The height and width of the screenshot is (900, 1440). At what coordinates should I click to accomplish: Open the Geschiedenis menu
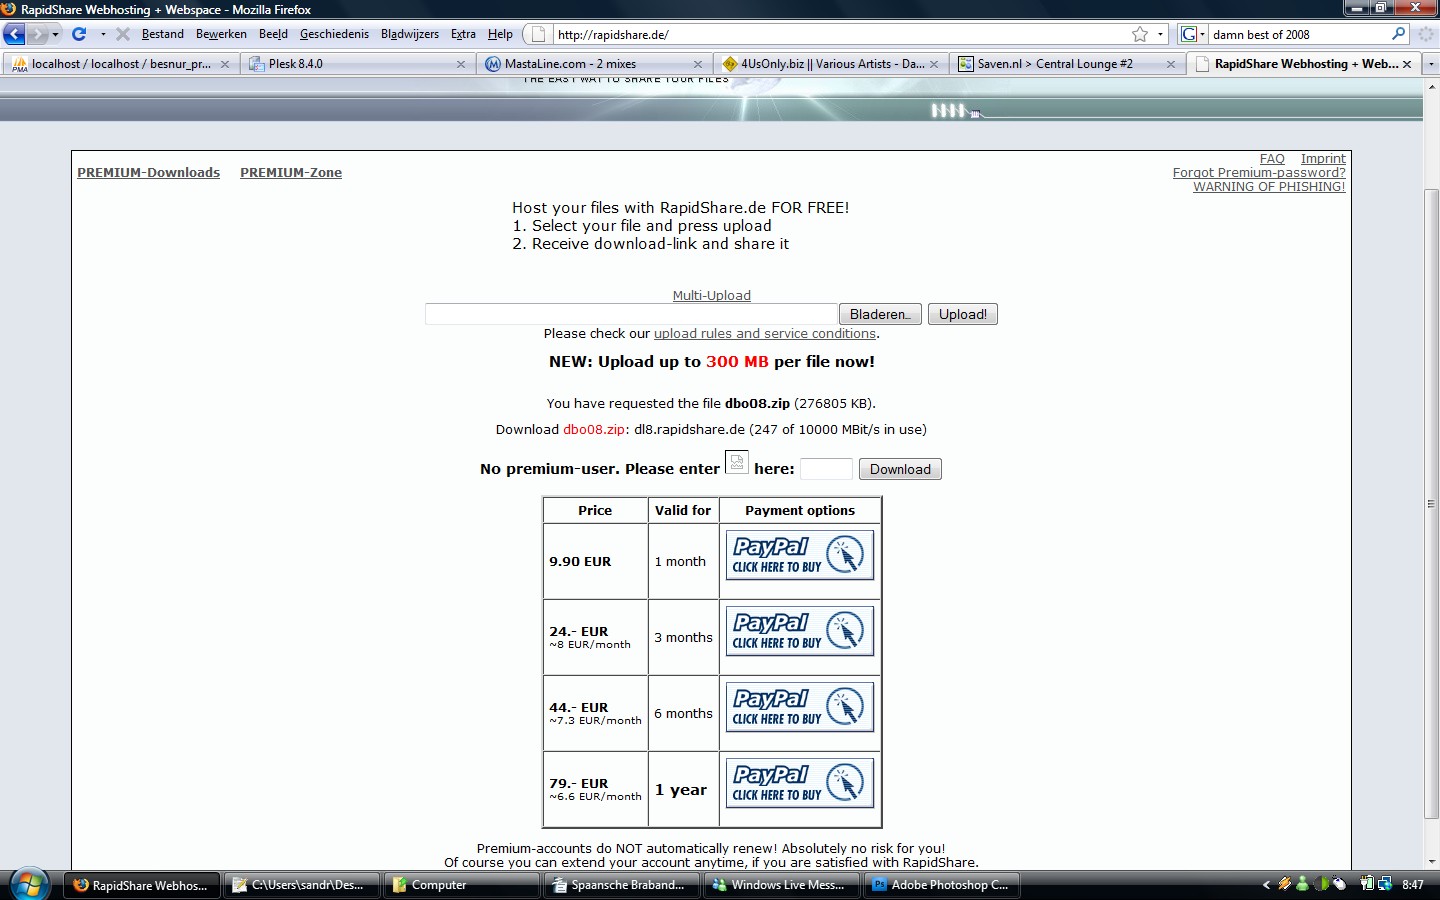[334, 34]
